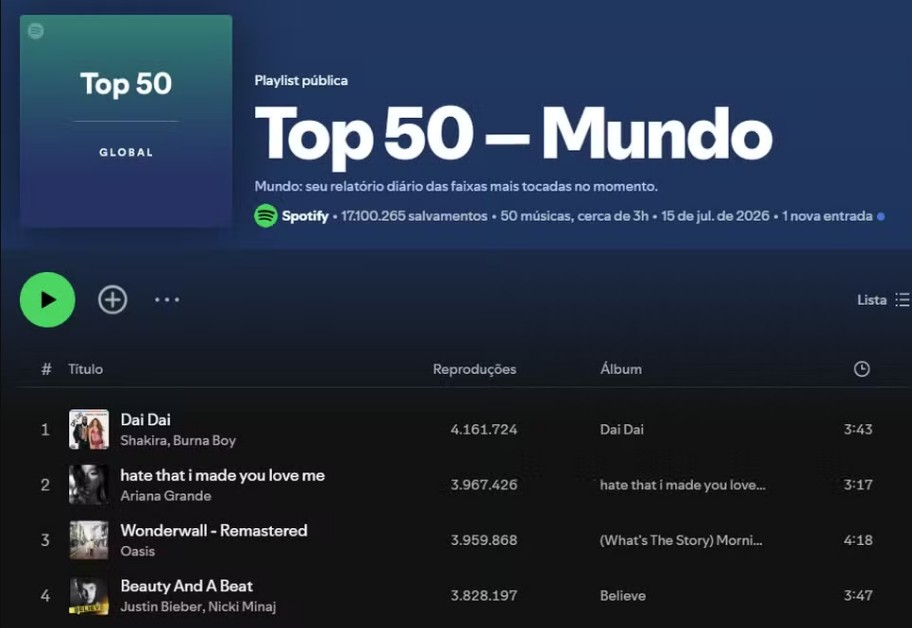Click the 1 nova entrada text
This screenshot has height=628, width=912.
827,216
